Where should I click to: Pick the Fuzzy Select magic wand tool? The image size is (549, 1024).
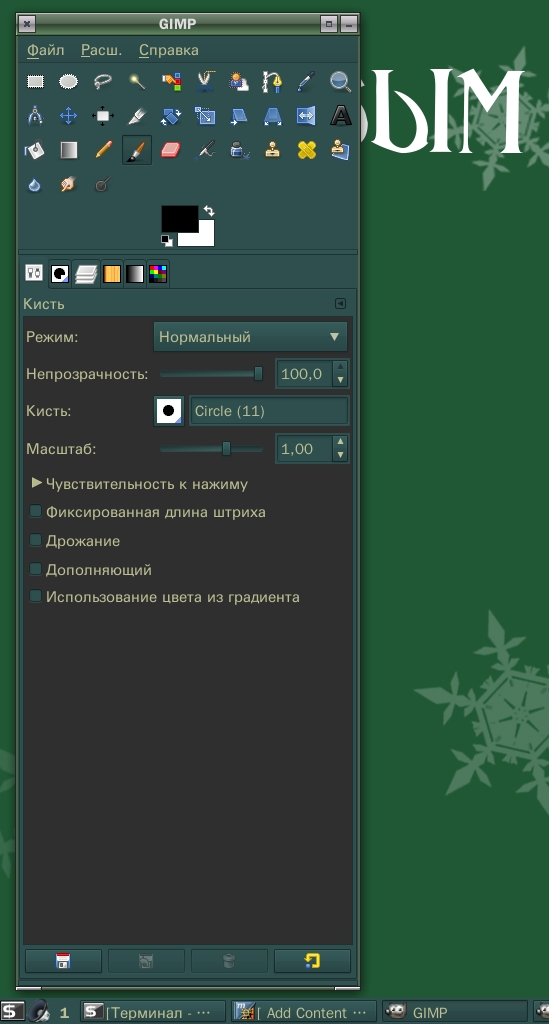(136, 82)
